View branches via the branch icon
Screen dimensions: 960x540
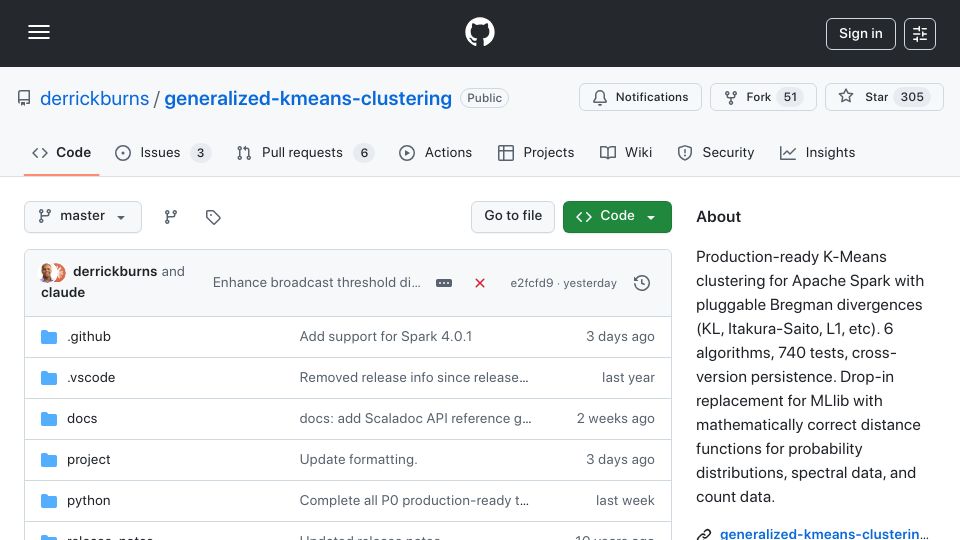click(171, 217)
